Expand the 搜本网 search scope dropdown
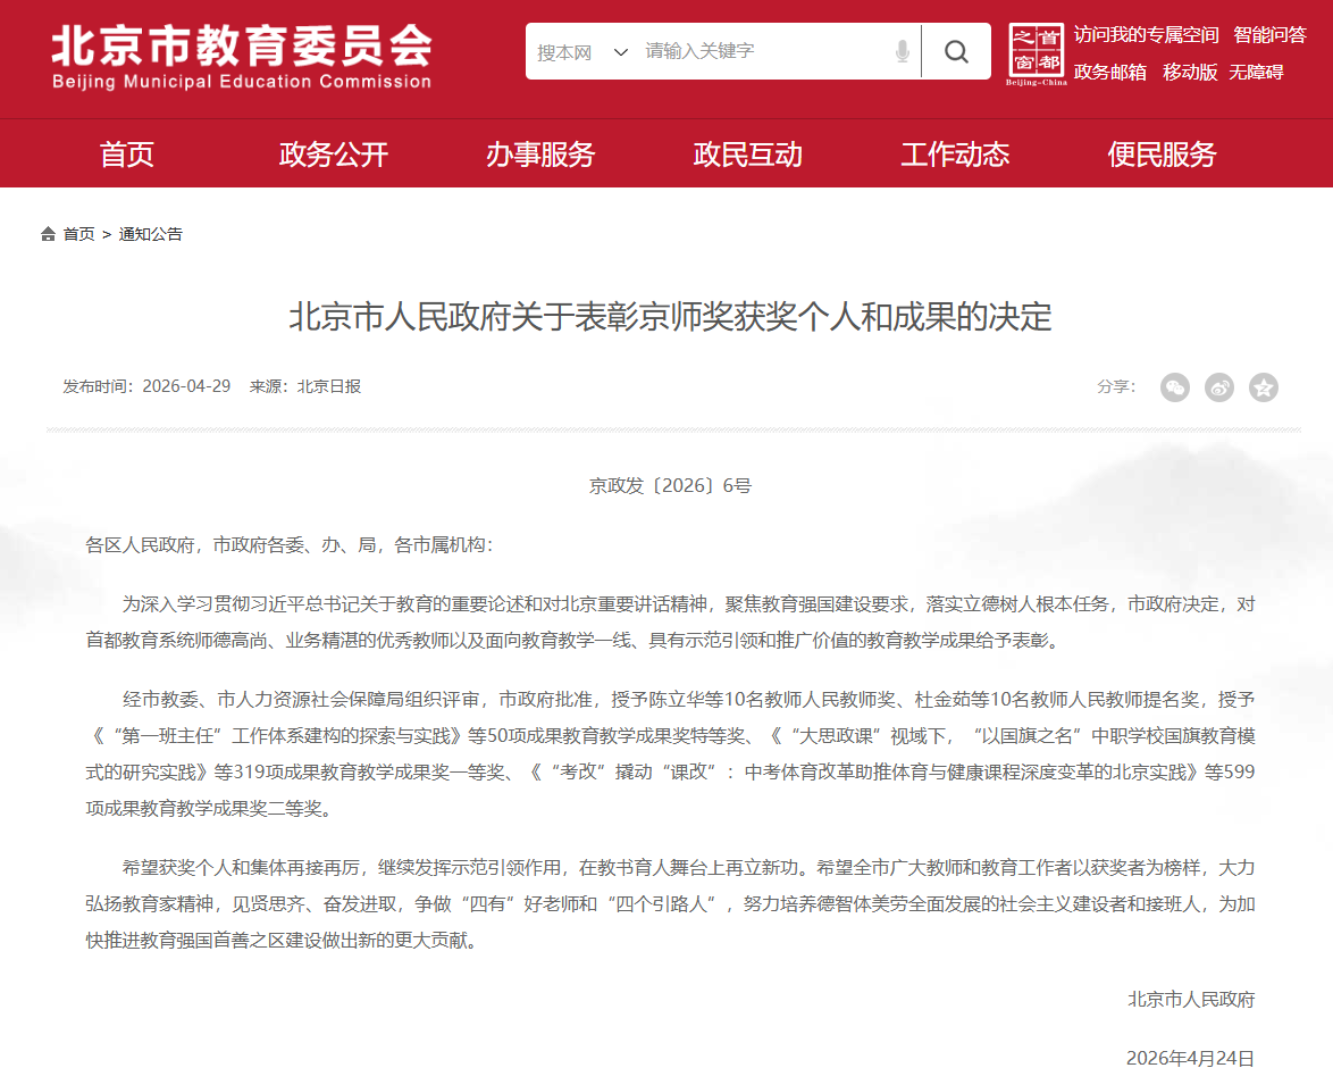The image size is (1334, 1068). [x=582, y=52]
